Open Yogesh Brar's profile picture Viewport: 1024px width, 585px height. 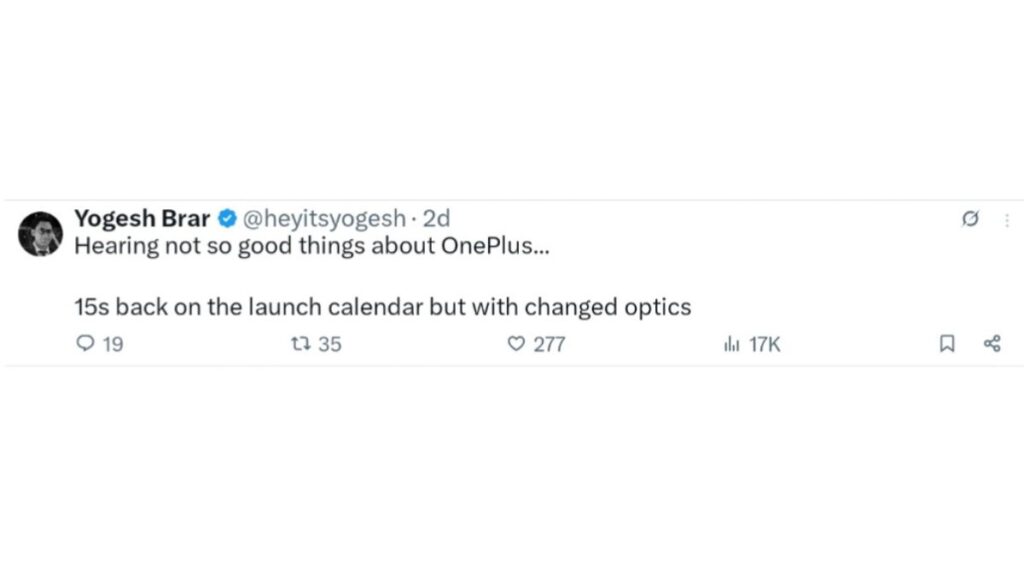[x=40, y=233]
